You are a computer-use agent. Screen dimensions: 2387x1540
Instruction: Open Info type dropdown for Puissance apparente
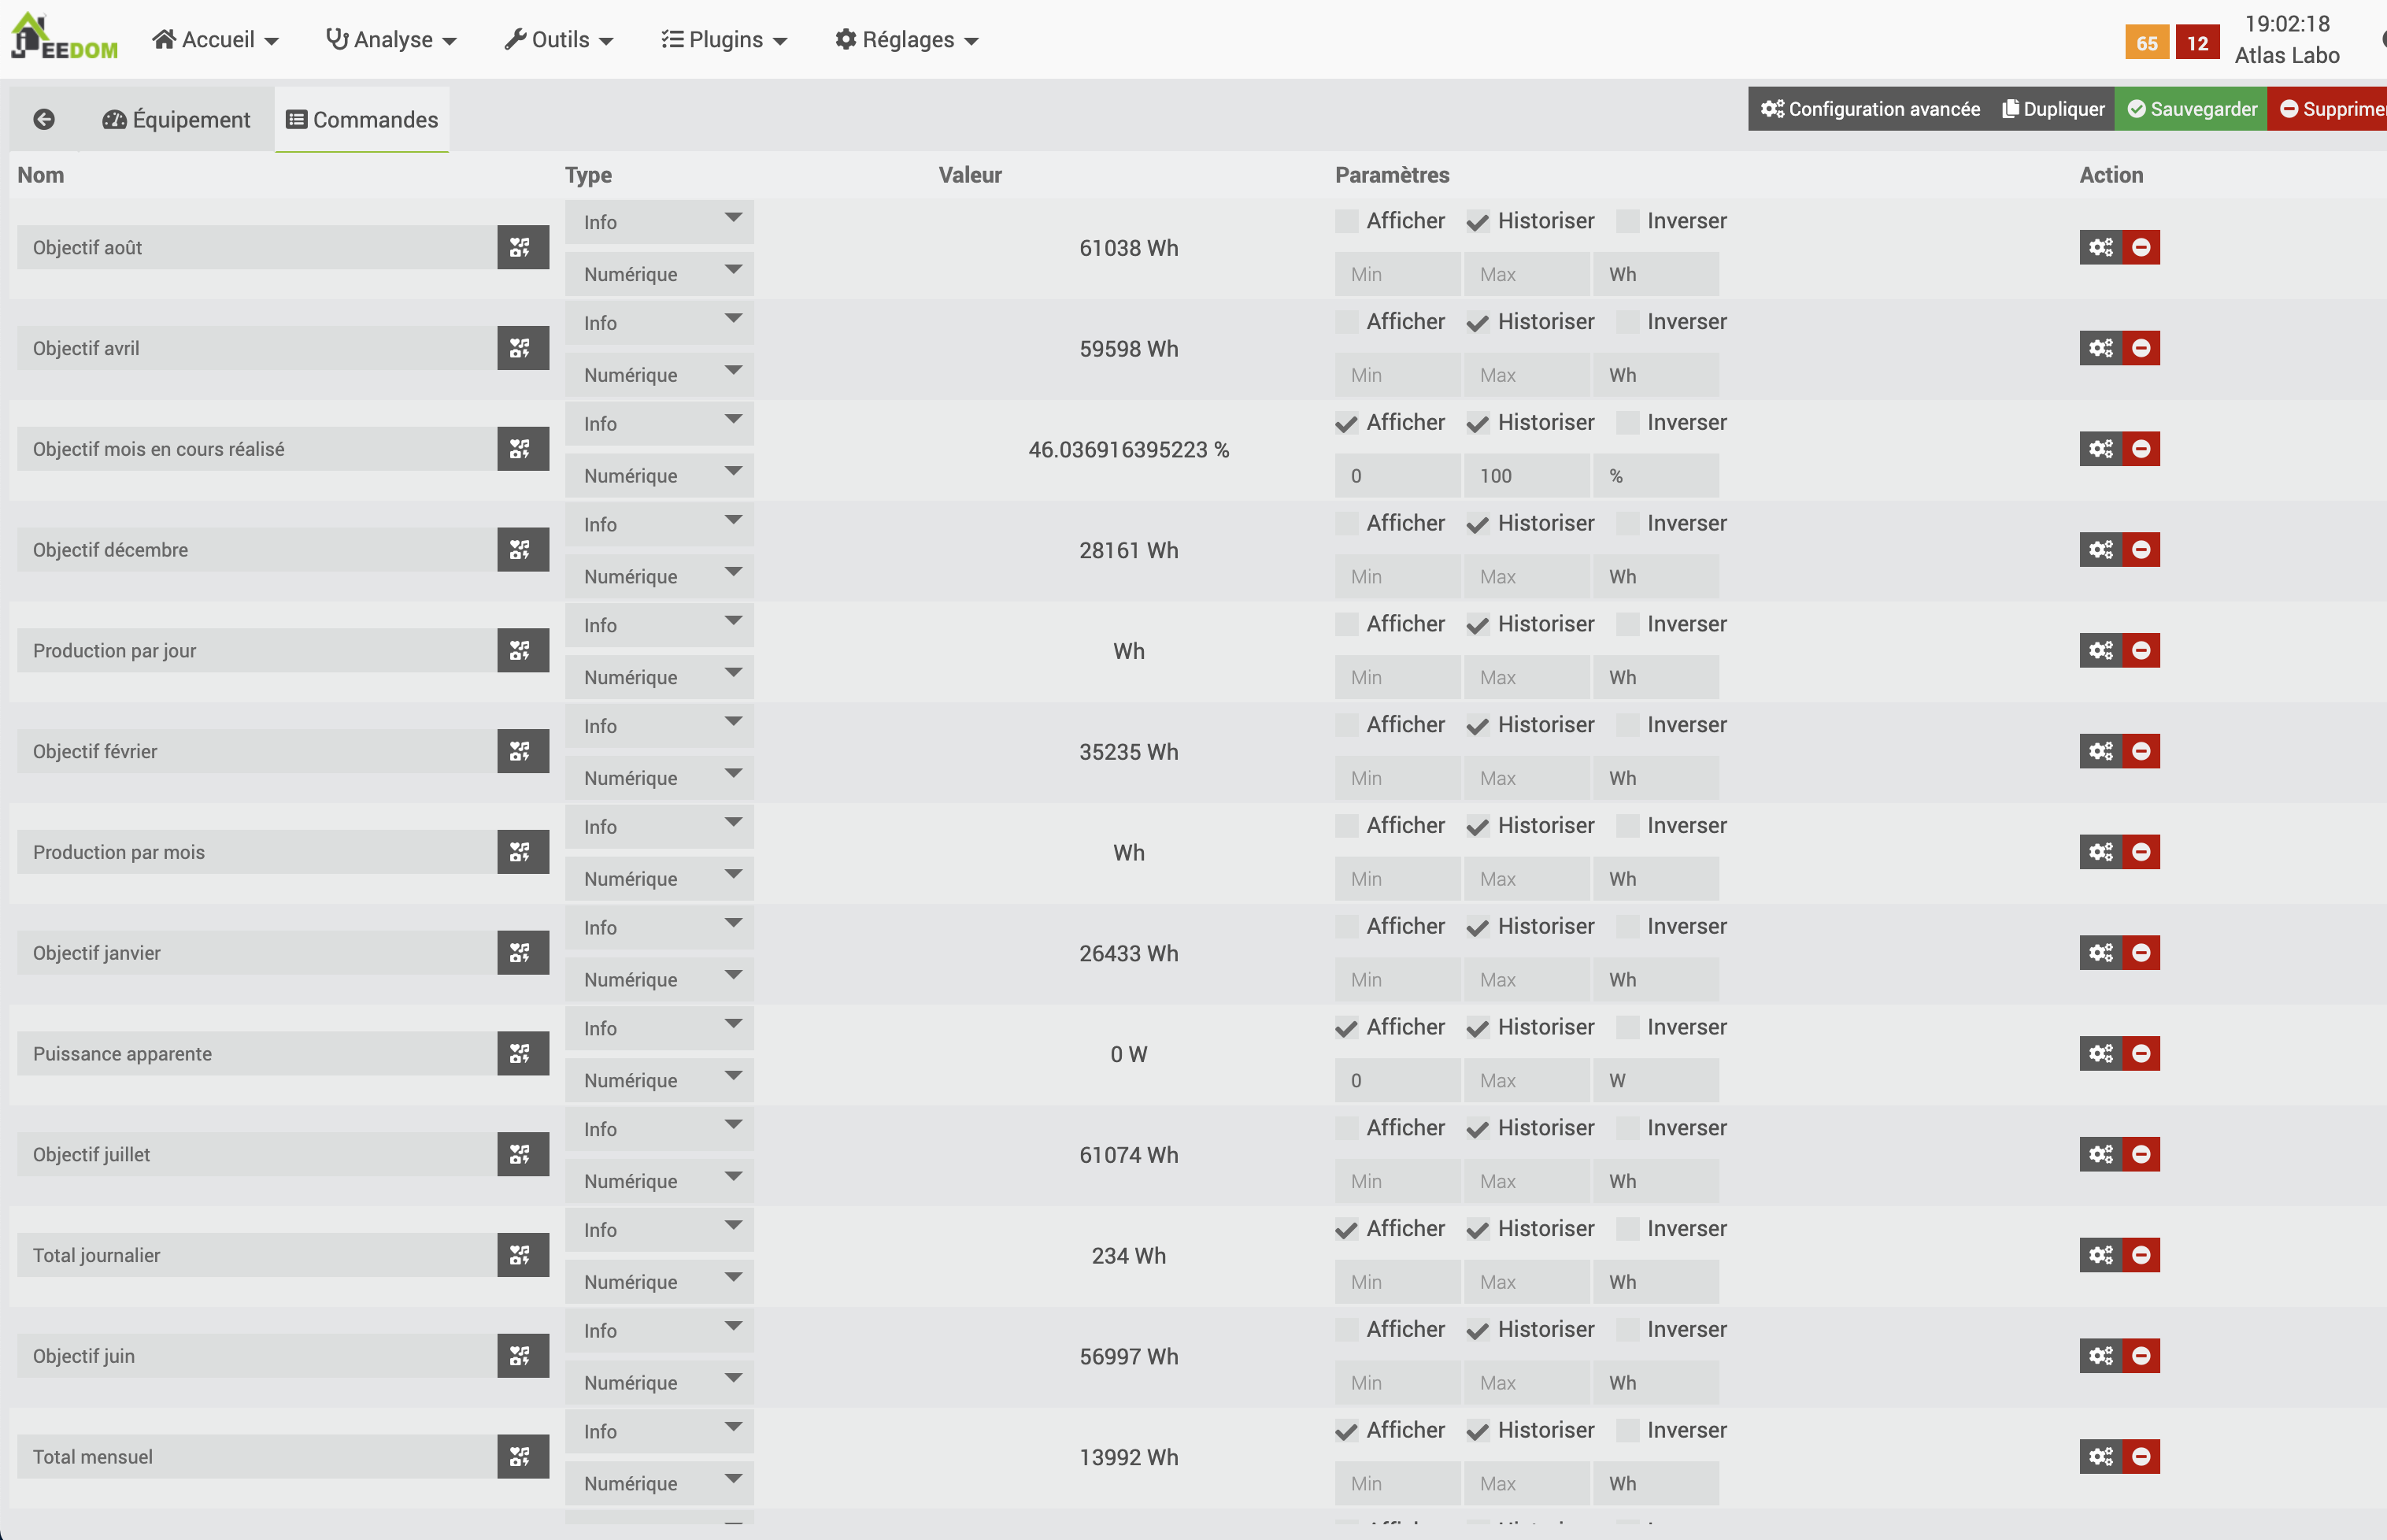[x=659, y=1028]
